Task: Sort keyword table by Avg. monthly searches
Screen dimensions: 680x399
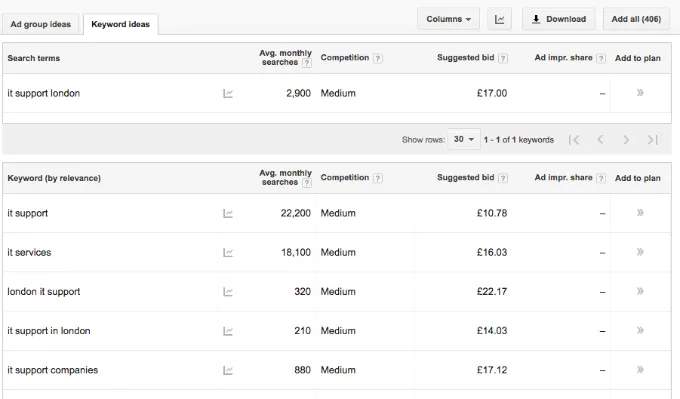Action: click(x=285, y=178)
